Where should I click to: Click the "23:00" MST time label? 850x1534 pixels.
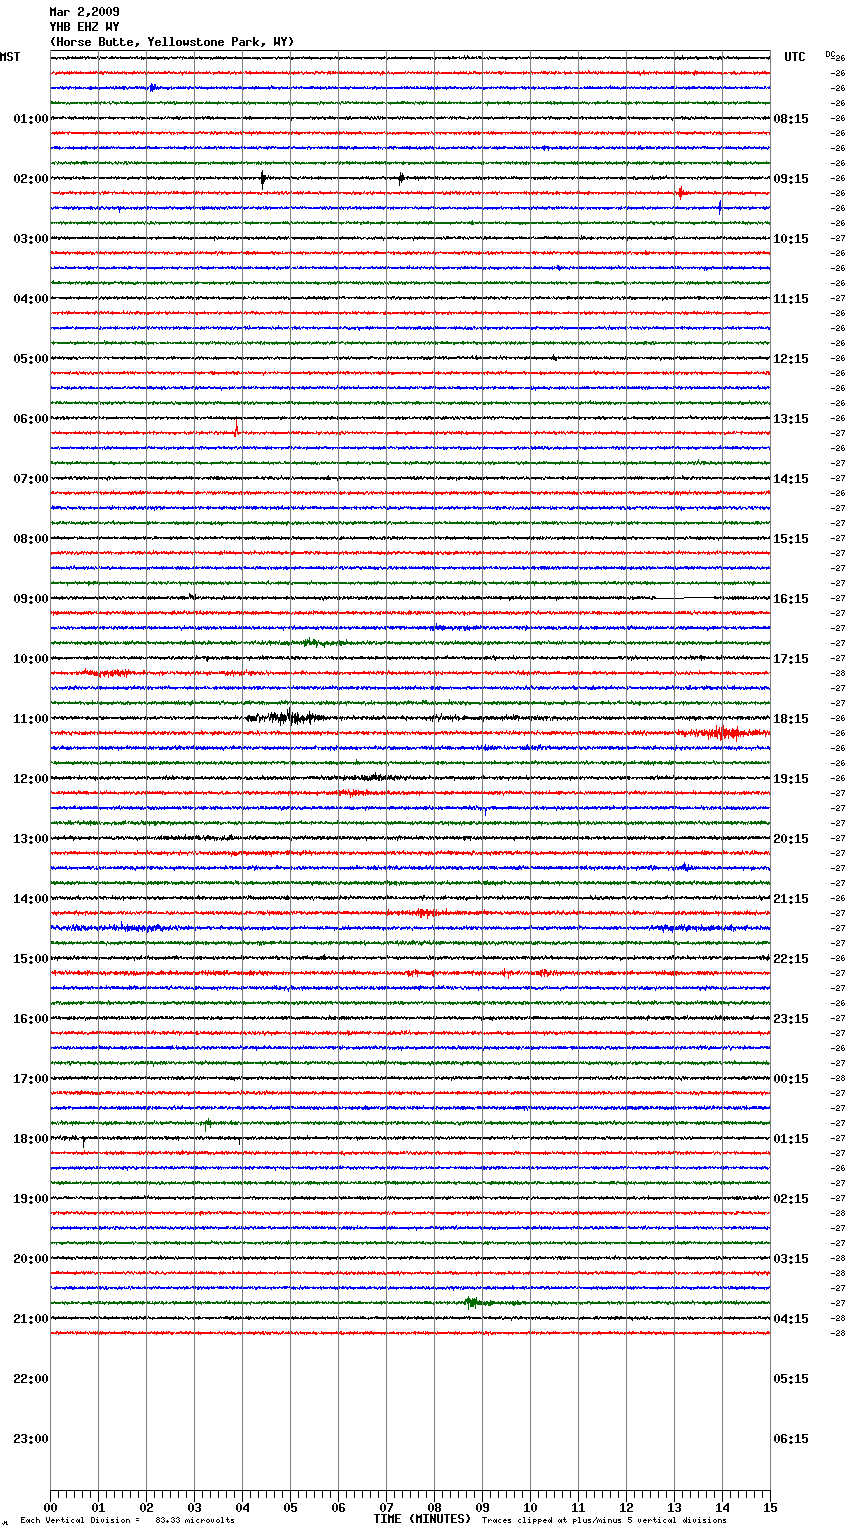point(31,1439)
